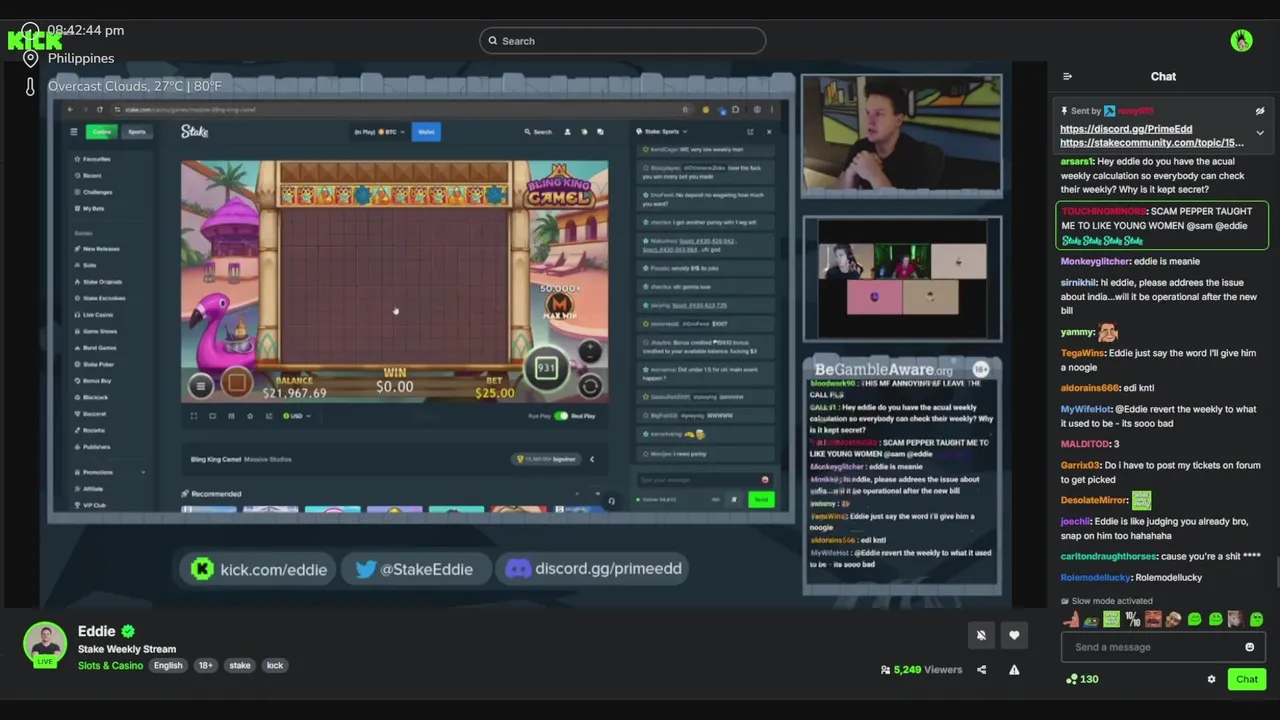Open the stakecommunity.com topic link
1280x720 pixels.
pos(1152,143)
